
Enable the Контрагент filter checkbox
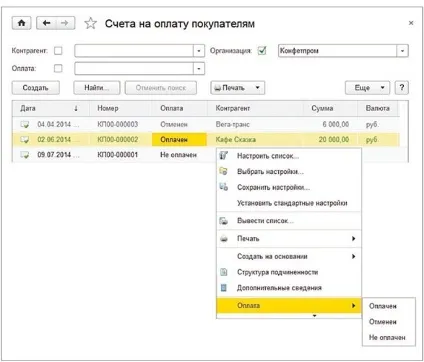click(58, 51)
